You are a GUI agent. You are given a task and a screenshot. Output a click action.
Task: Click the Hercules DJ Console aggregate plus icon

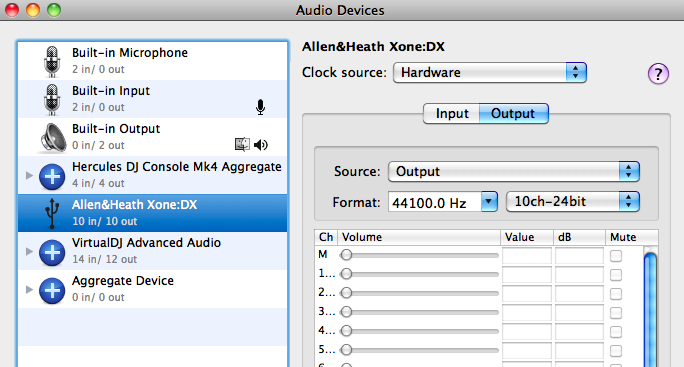[52, 176]
